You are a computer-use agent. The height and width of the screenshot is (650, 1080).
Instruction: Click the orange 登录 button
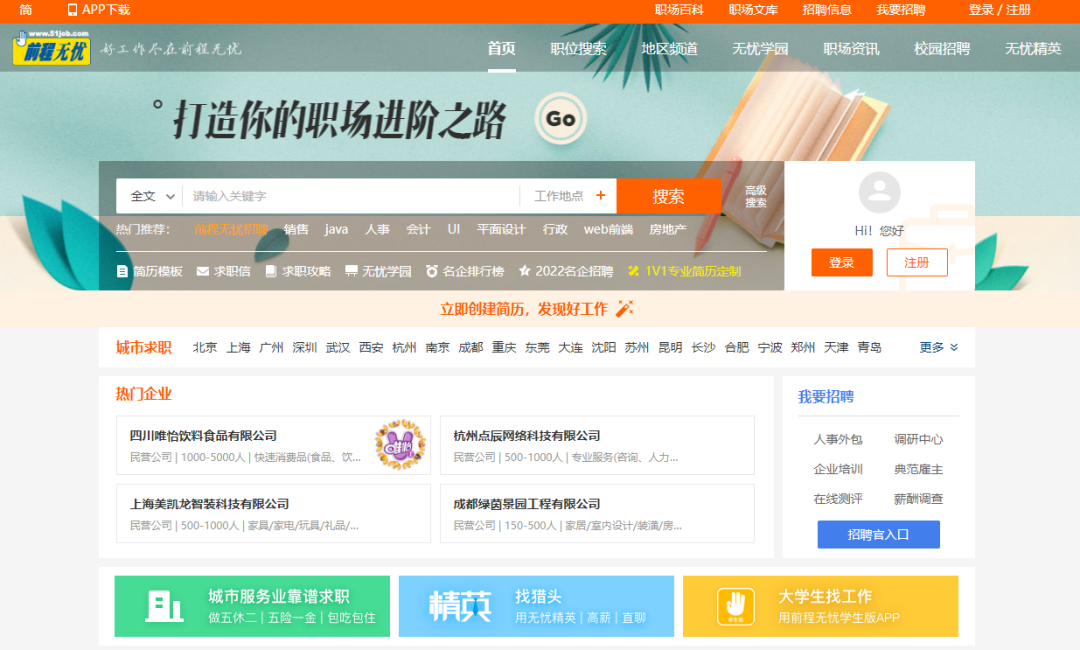(842, 262)
